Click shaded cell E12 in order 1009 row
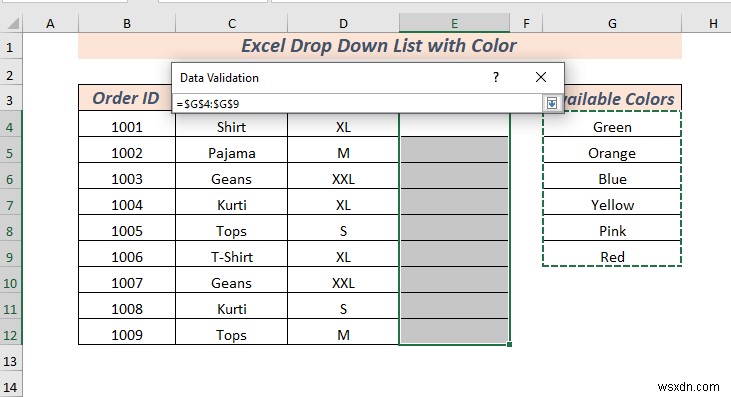731x397 pixels. [x=455, y=332]
